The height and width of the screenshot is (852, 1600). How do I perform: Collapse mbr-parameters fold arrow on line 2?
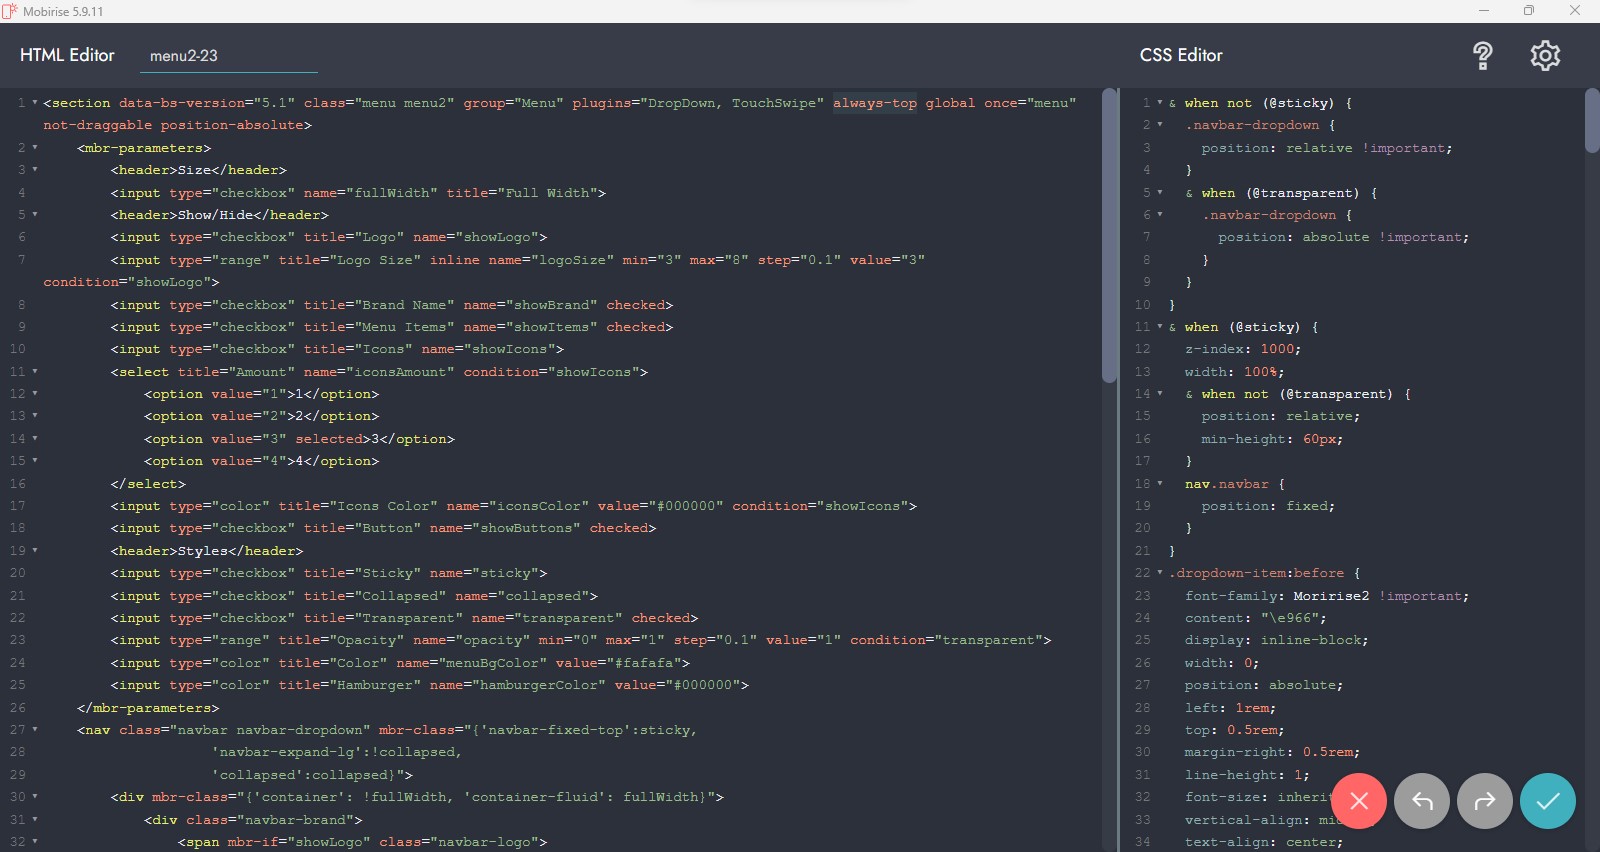tap(35, 148)
